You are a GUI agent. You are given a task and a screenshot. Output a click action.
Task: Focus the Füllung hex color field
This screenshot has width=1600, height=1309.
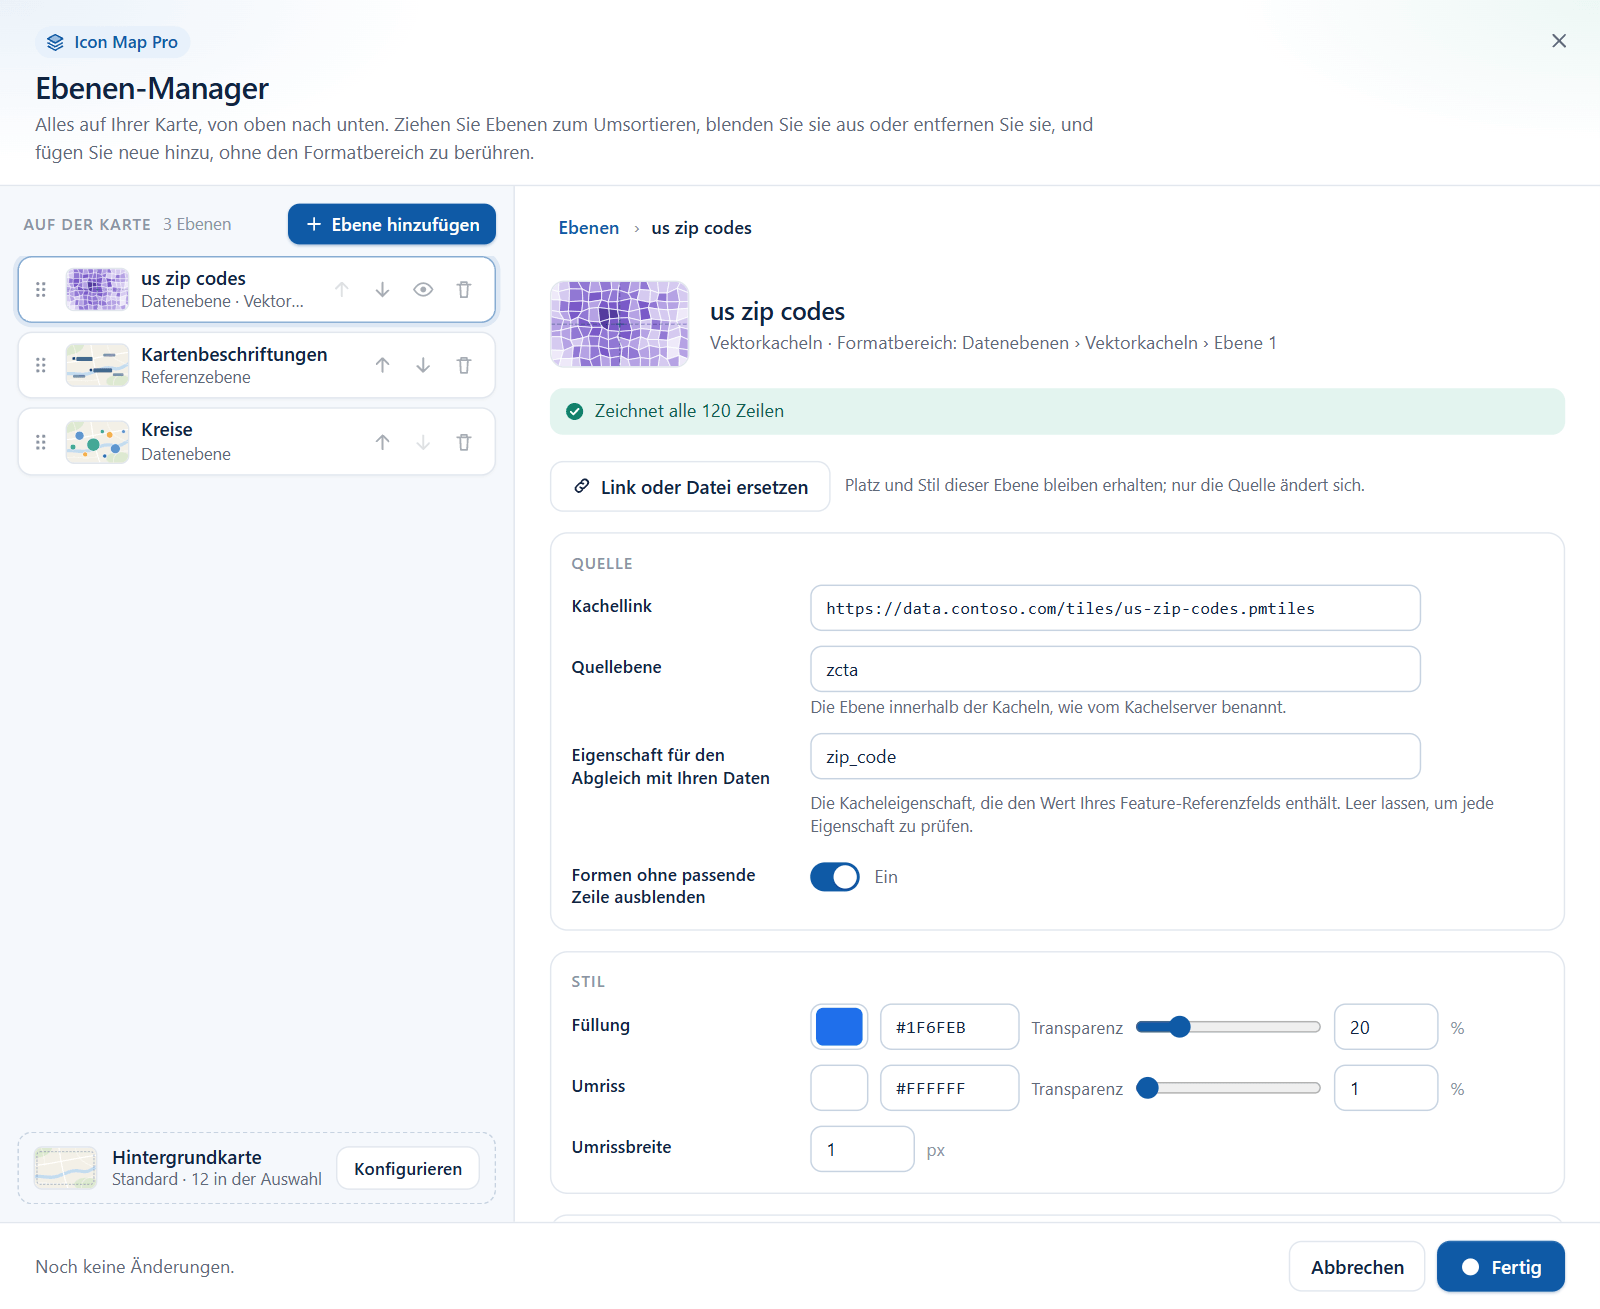949,1027
